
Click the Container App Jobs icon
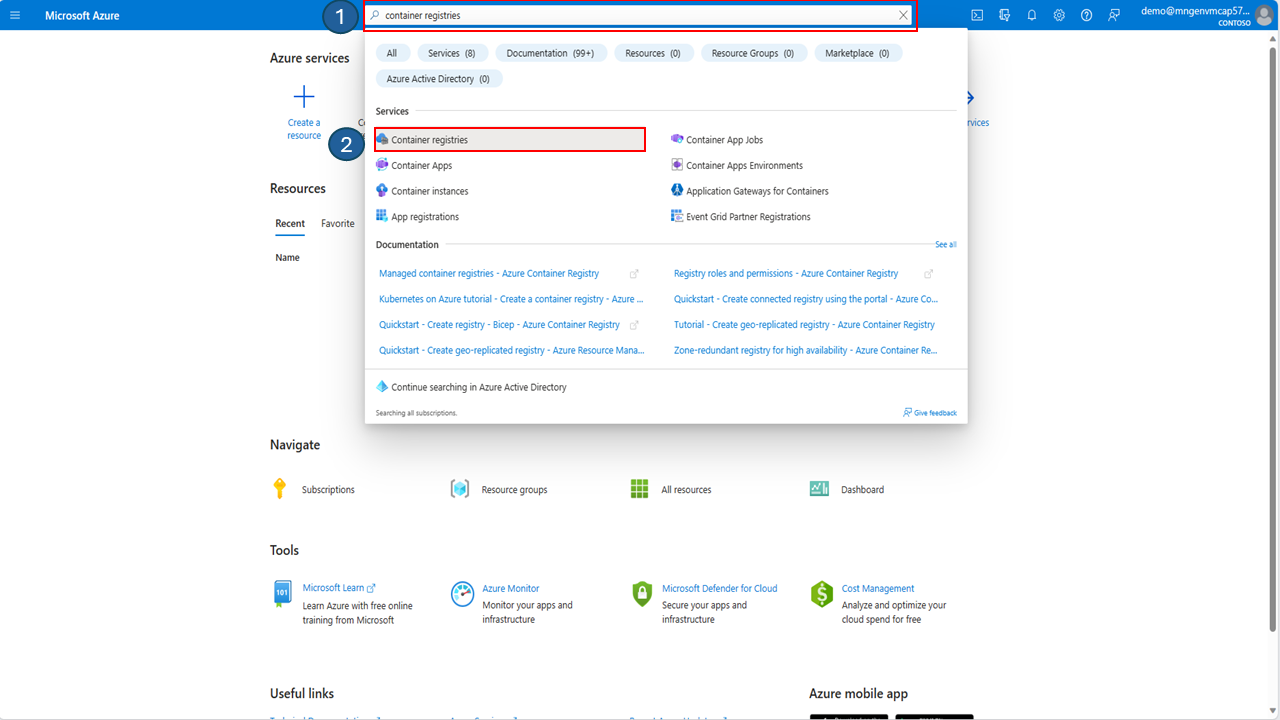(677, 139)
